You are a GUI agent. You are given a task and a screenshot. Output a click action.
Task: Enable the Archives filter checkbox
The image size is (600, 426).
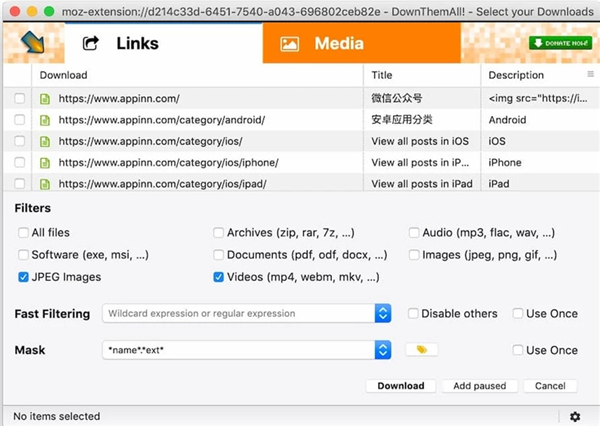tap(219, 233)
